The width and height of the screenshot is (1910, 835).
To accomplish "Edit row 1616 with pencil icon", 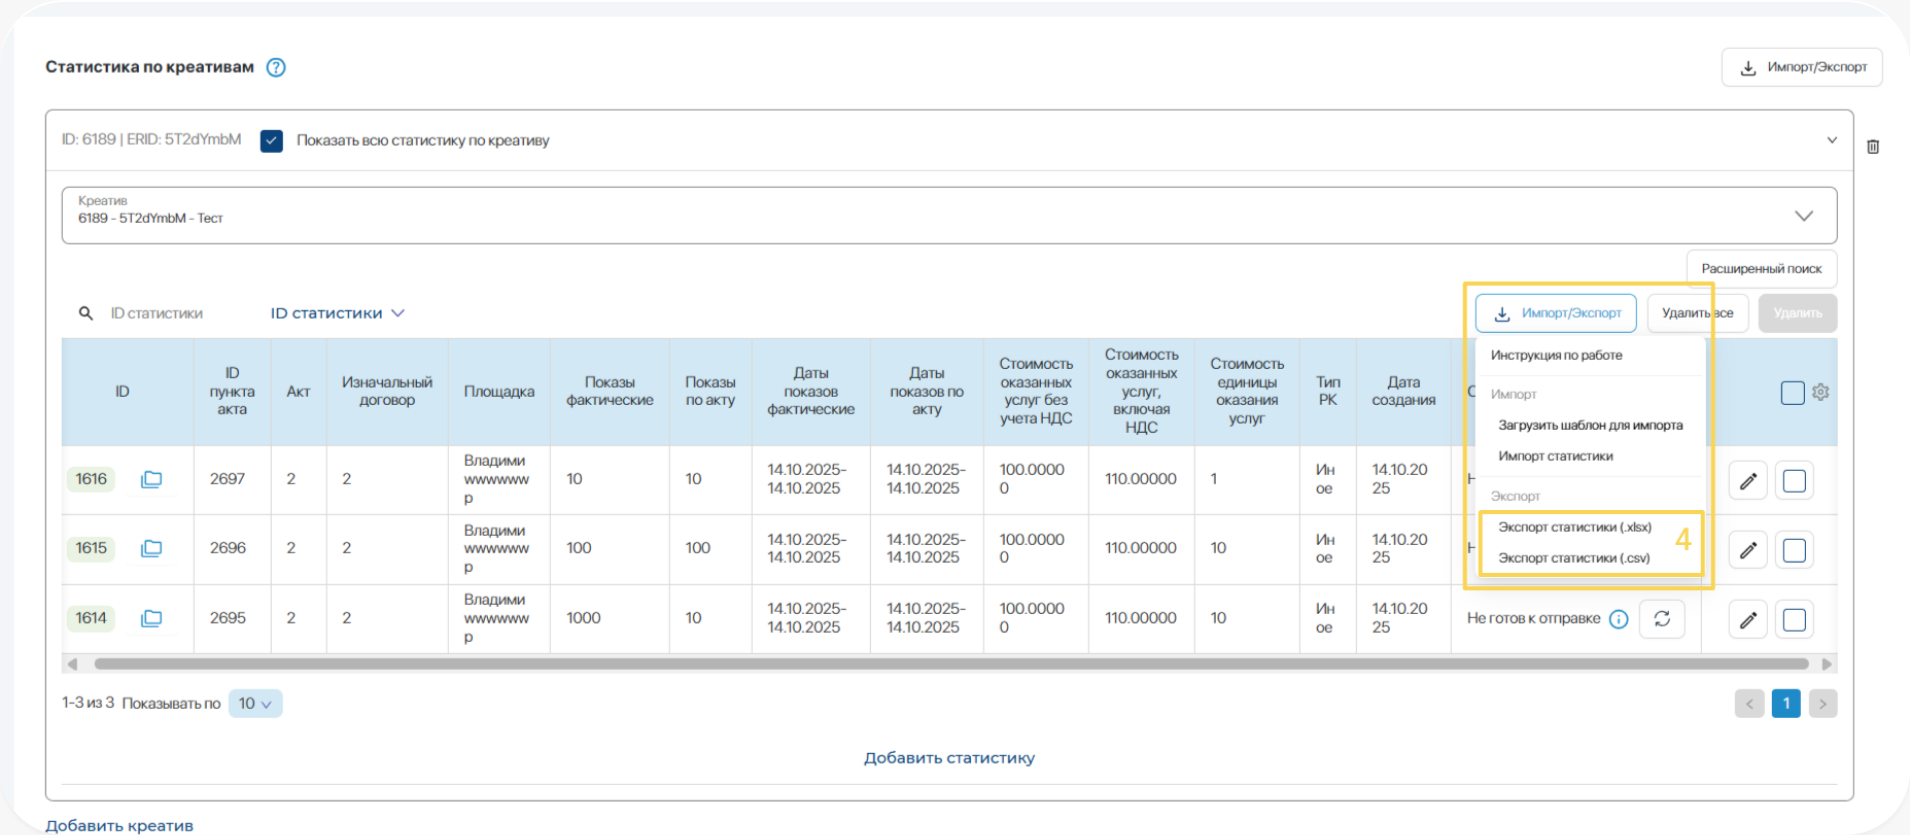I will tap(1747, 481).
